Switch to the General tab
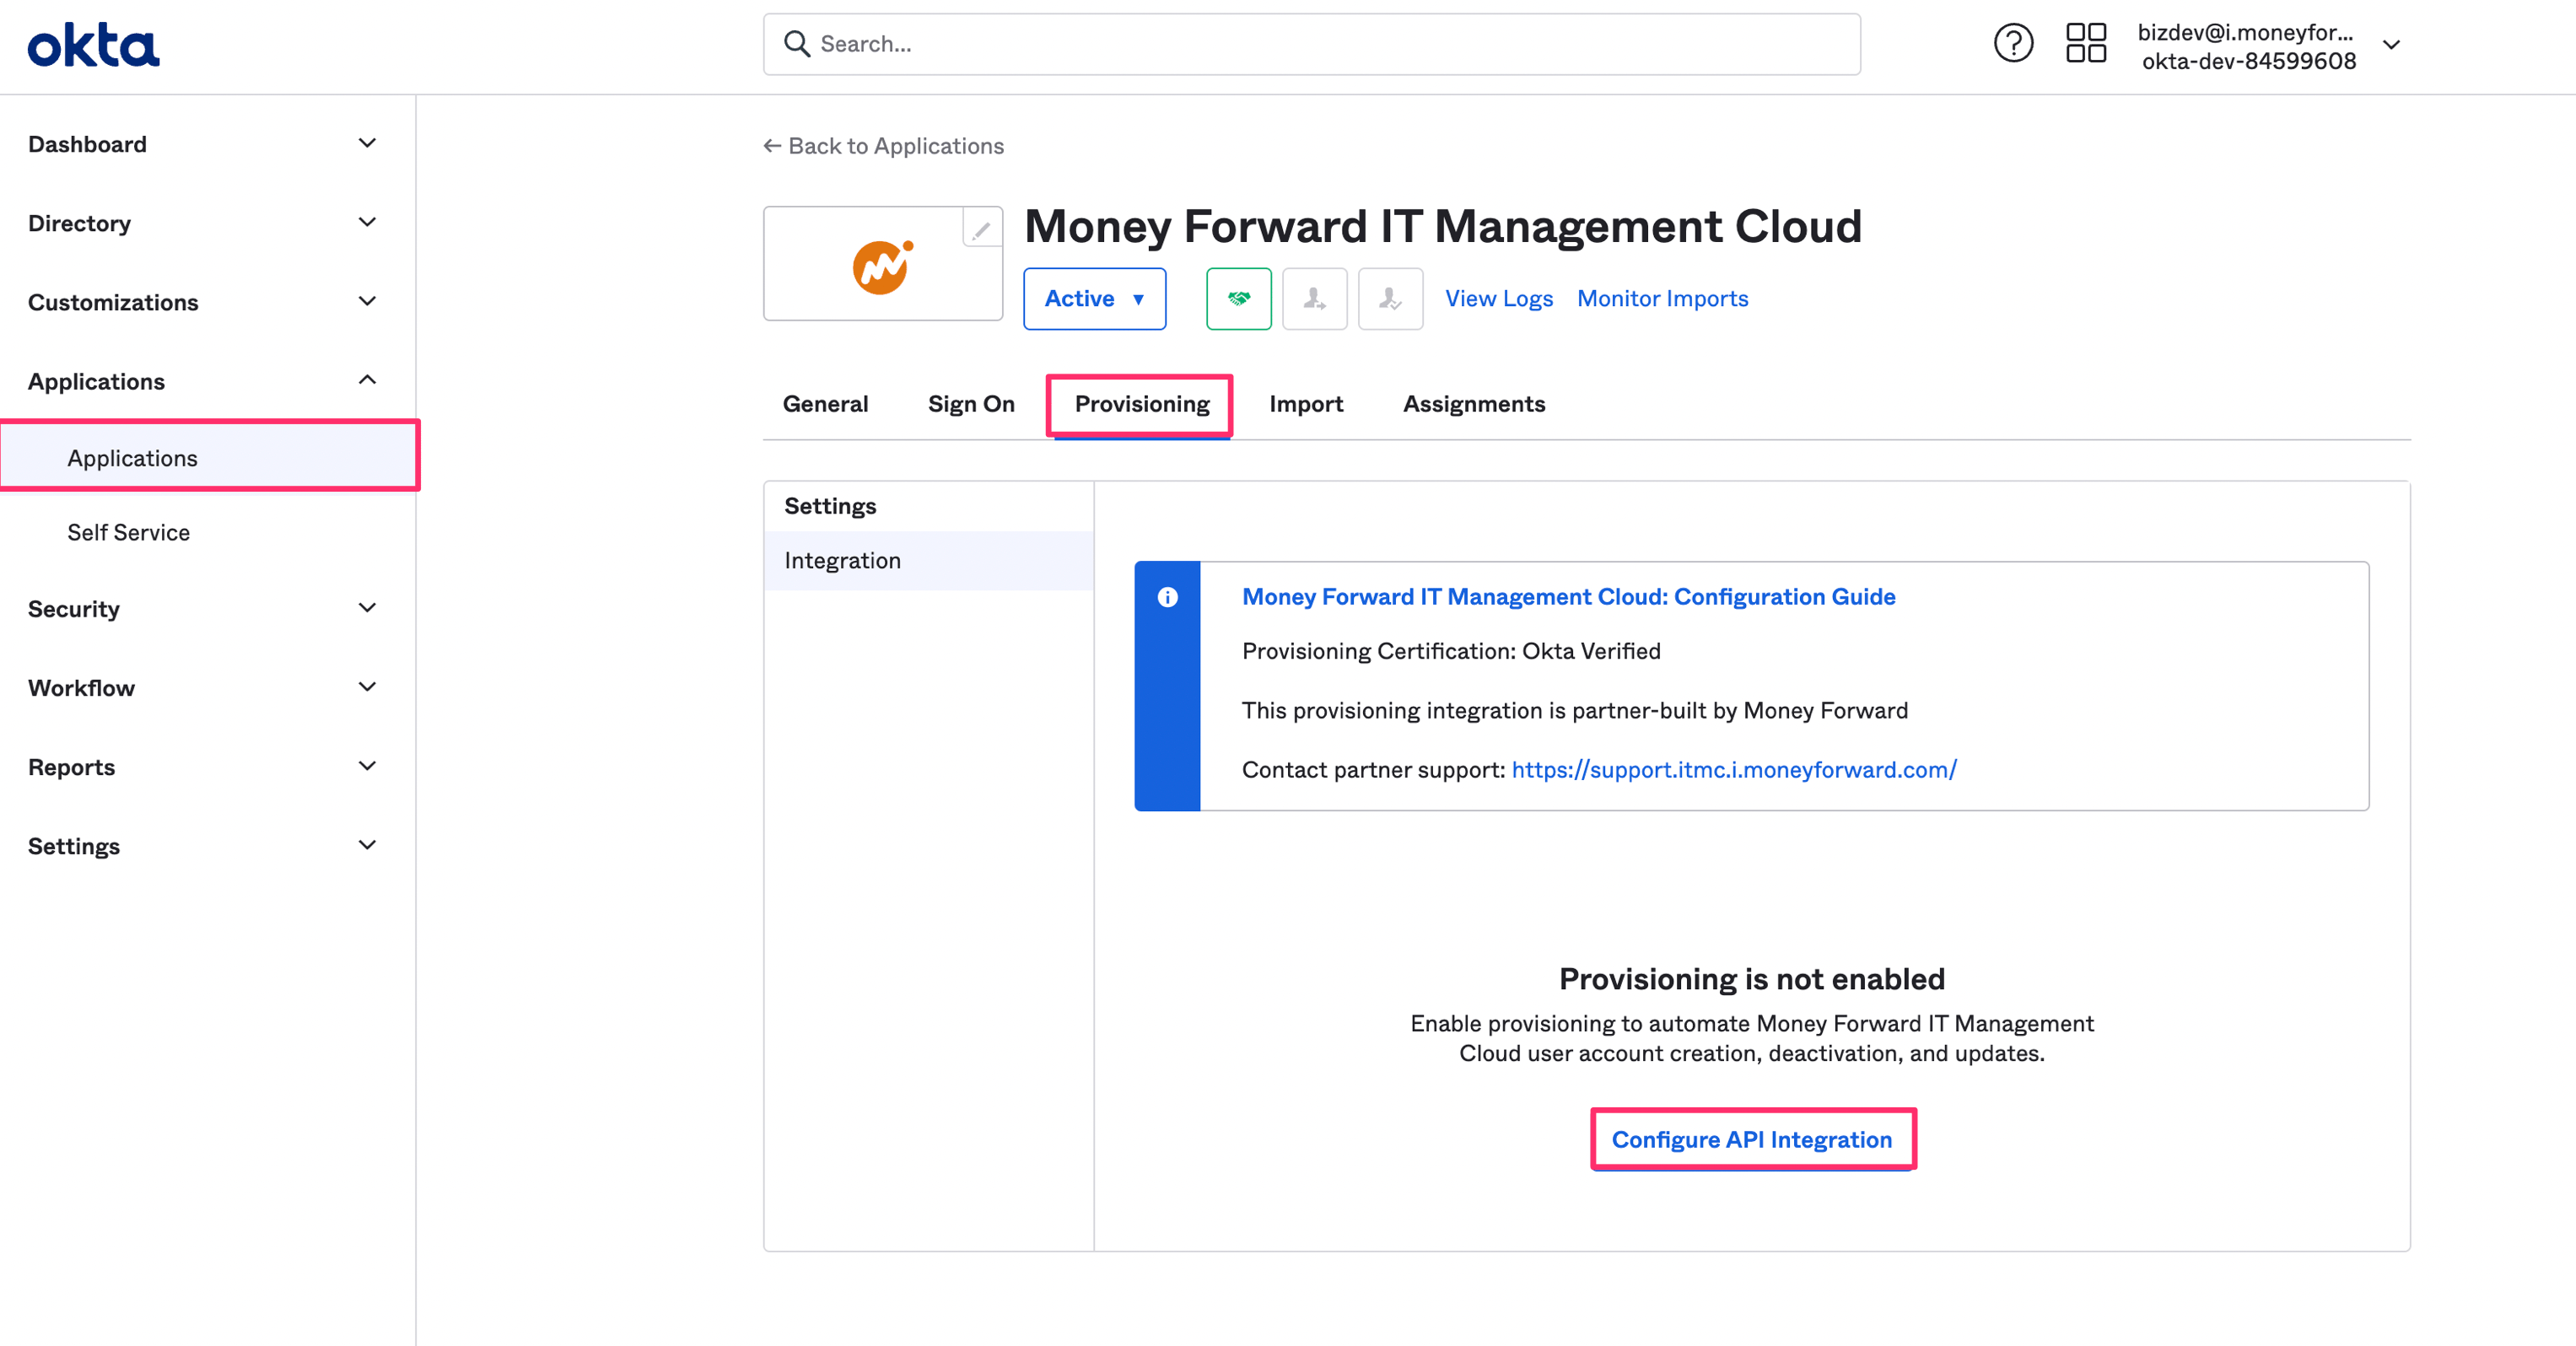The width and height of the screenshot is (2576, 1346). [825, 404]
